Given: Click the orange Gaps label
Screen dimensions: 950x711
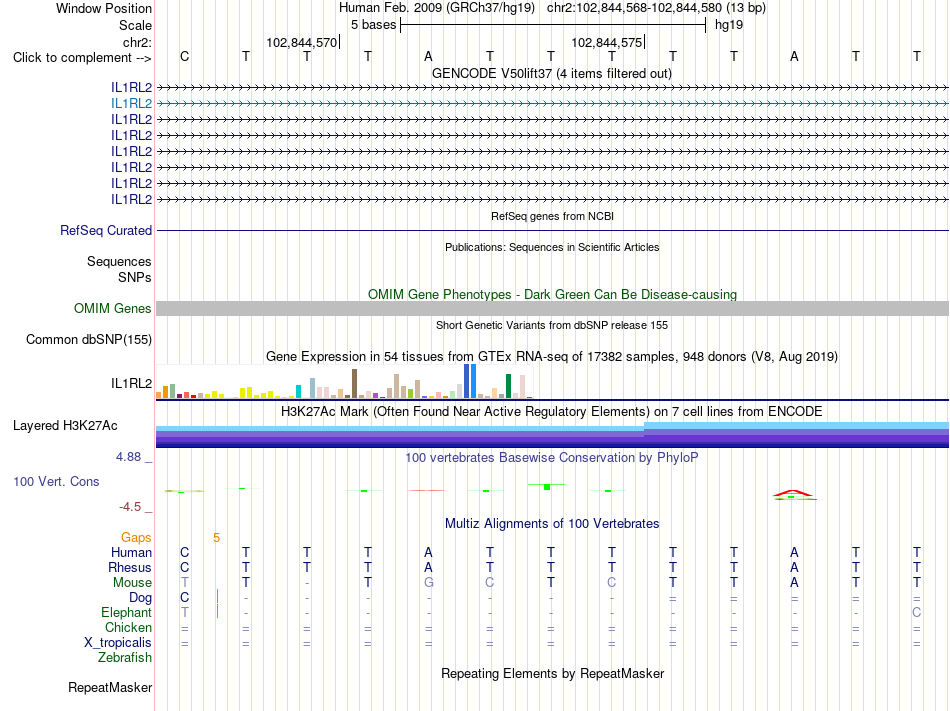Looking at the screenshot, I should [x=136, y=537].
